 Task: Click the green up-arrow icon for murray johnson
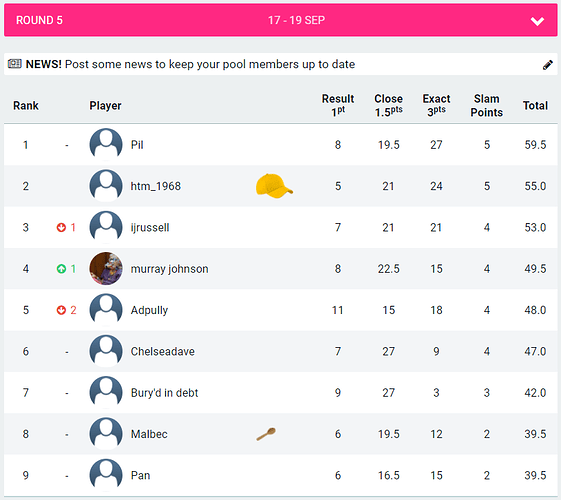pyautogui.click(x=61, y=269)
